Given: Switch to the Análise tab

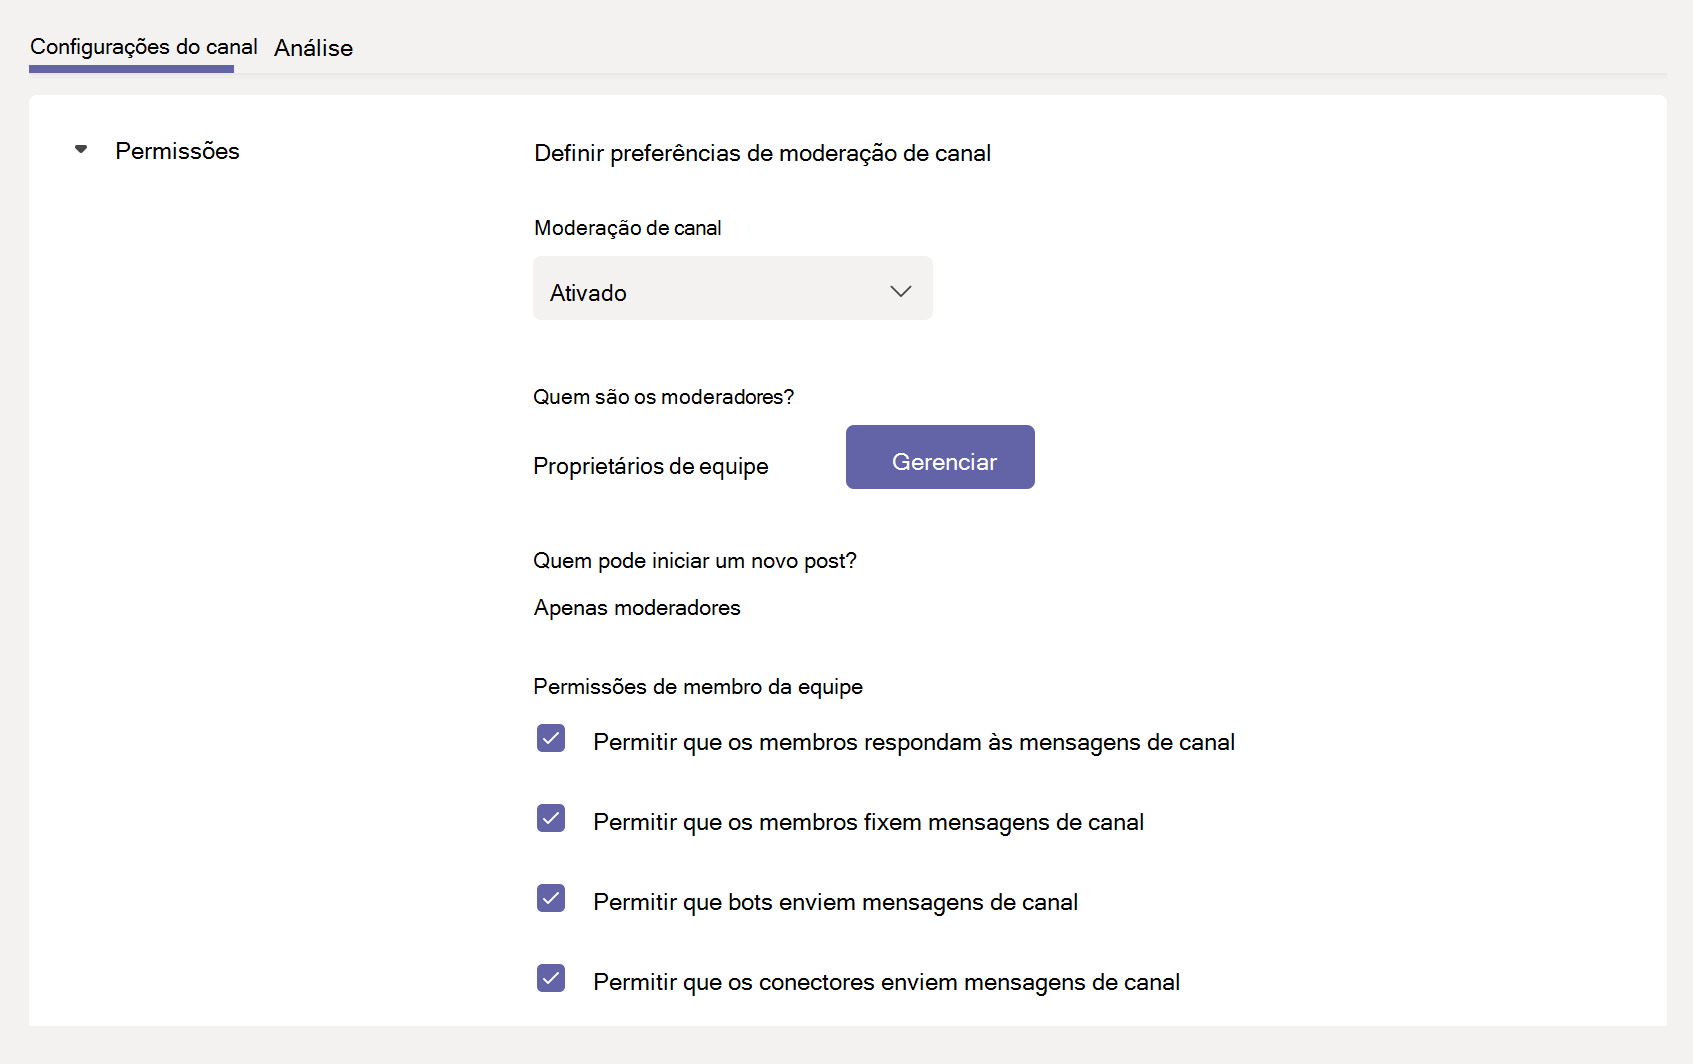Looking at the screenshot, I should [313, 48].
